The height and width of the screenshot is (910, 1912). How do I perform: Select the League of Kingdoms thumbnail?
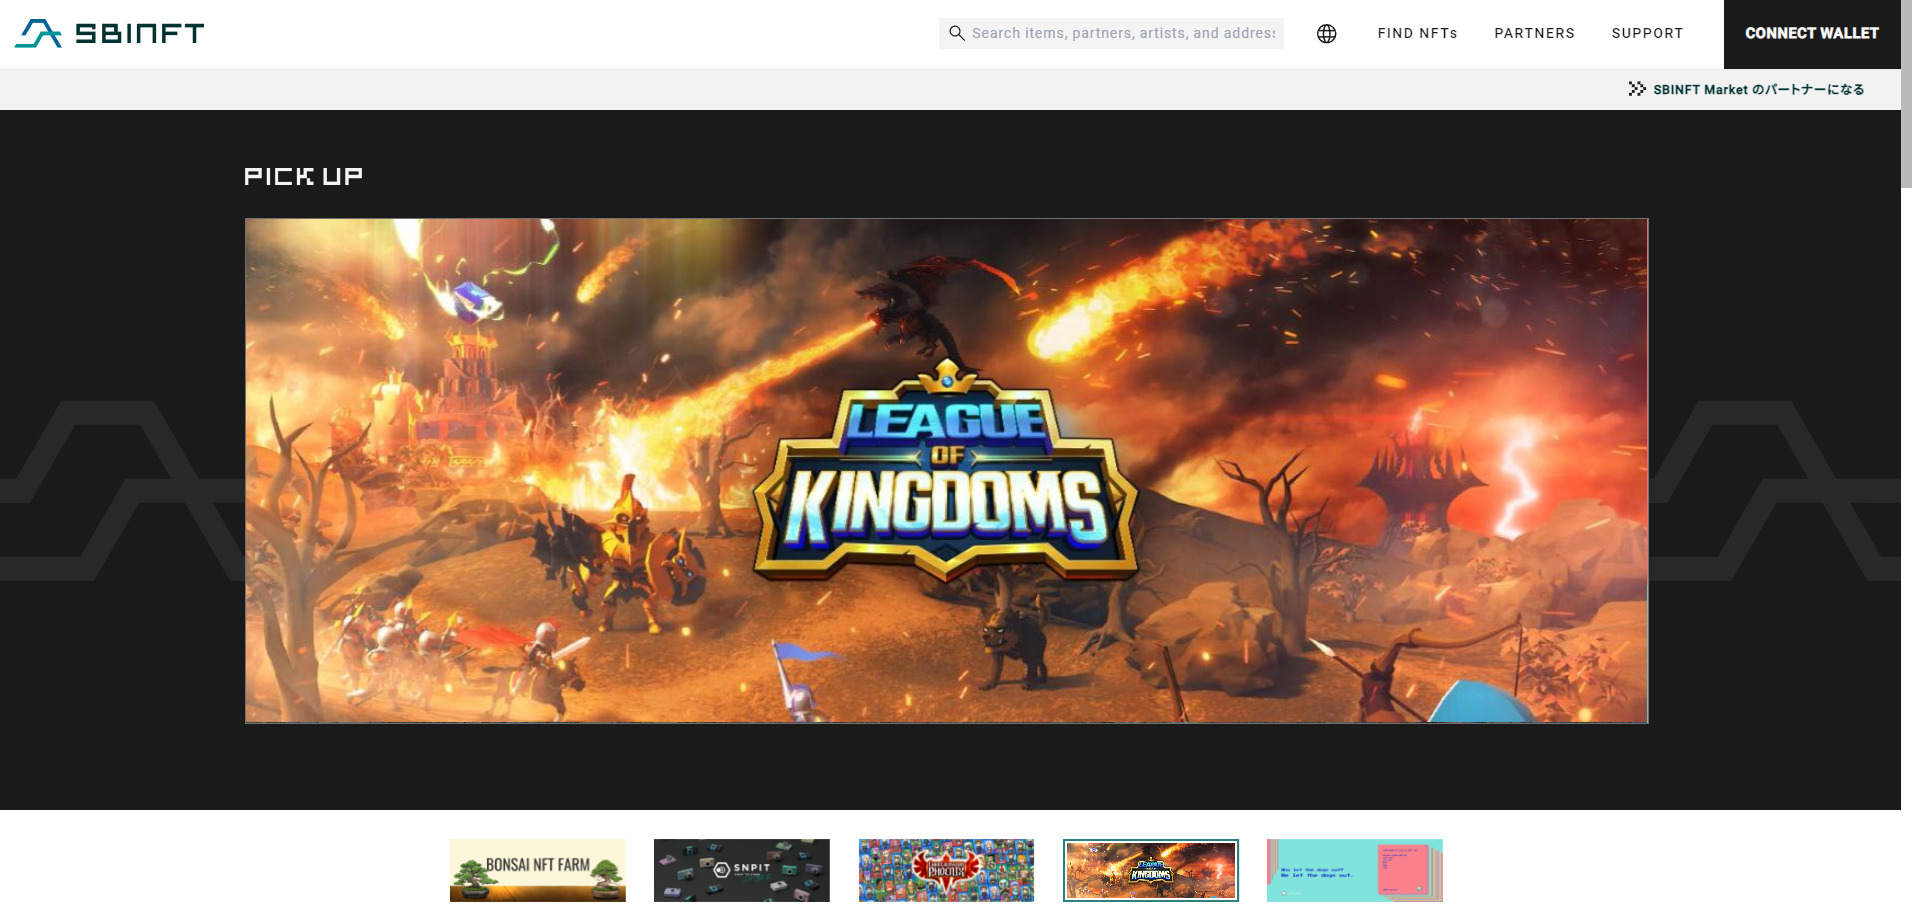(1150, 870)
